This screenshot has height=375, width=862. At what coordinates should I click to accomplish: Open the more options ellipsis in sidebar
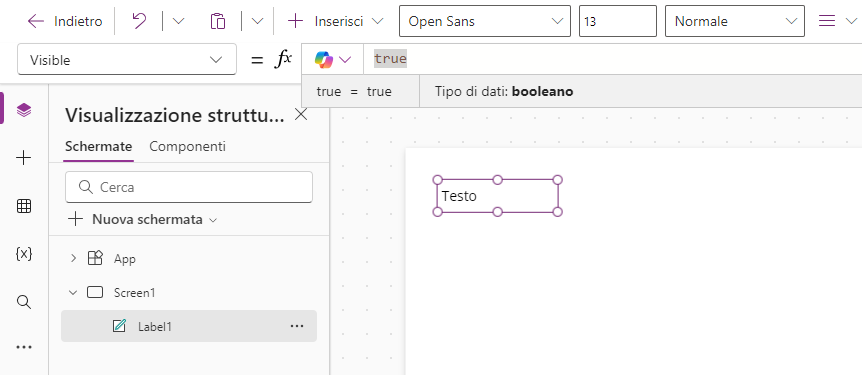24,347
